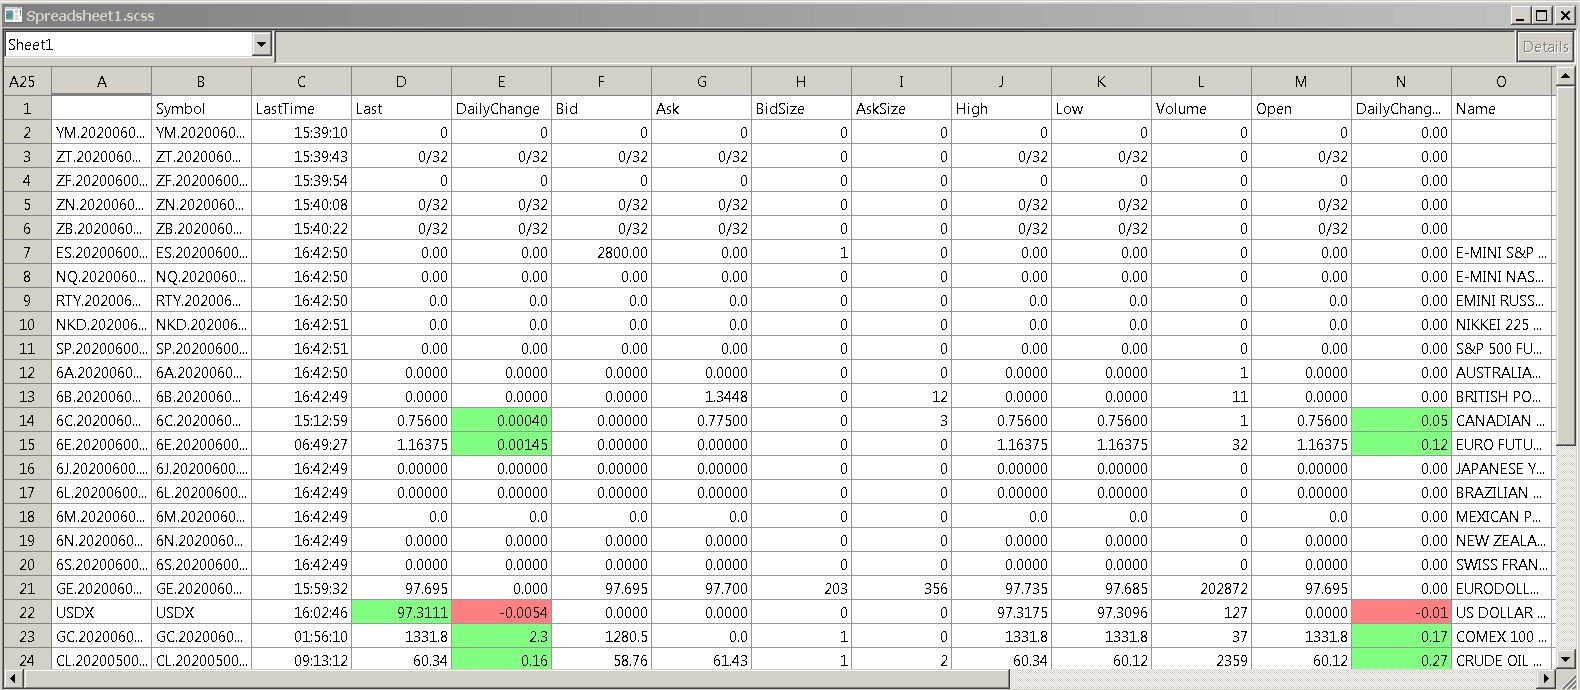
Task: Select the 127 Volume cell
Action: [1201, 612]
